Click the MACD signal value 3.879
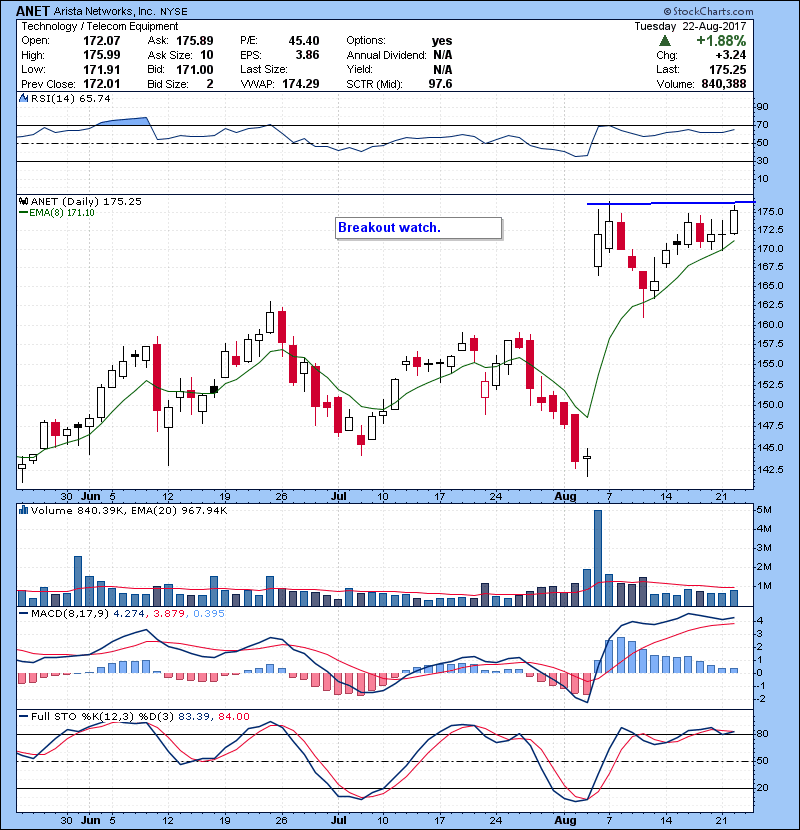This screenshot has width=800, height=830. (169, 614)
